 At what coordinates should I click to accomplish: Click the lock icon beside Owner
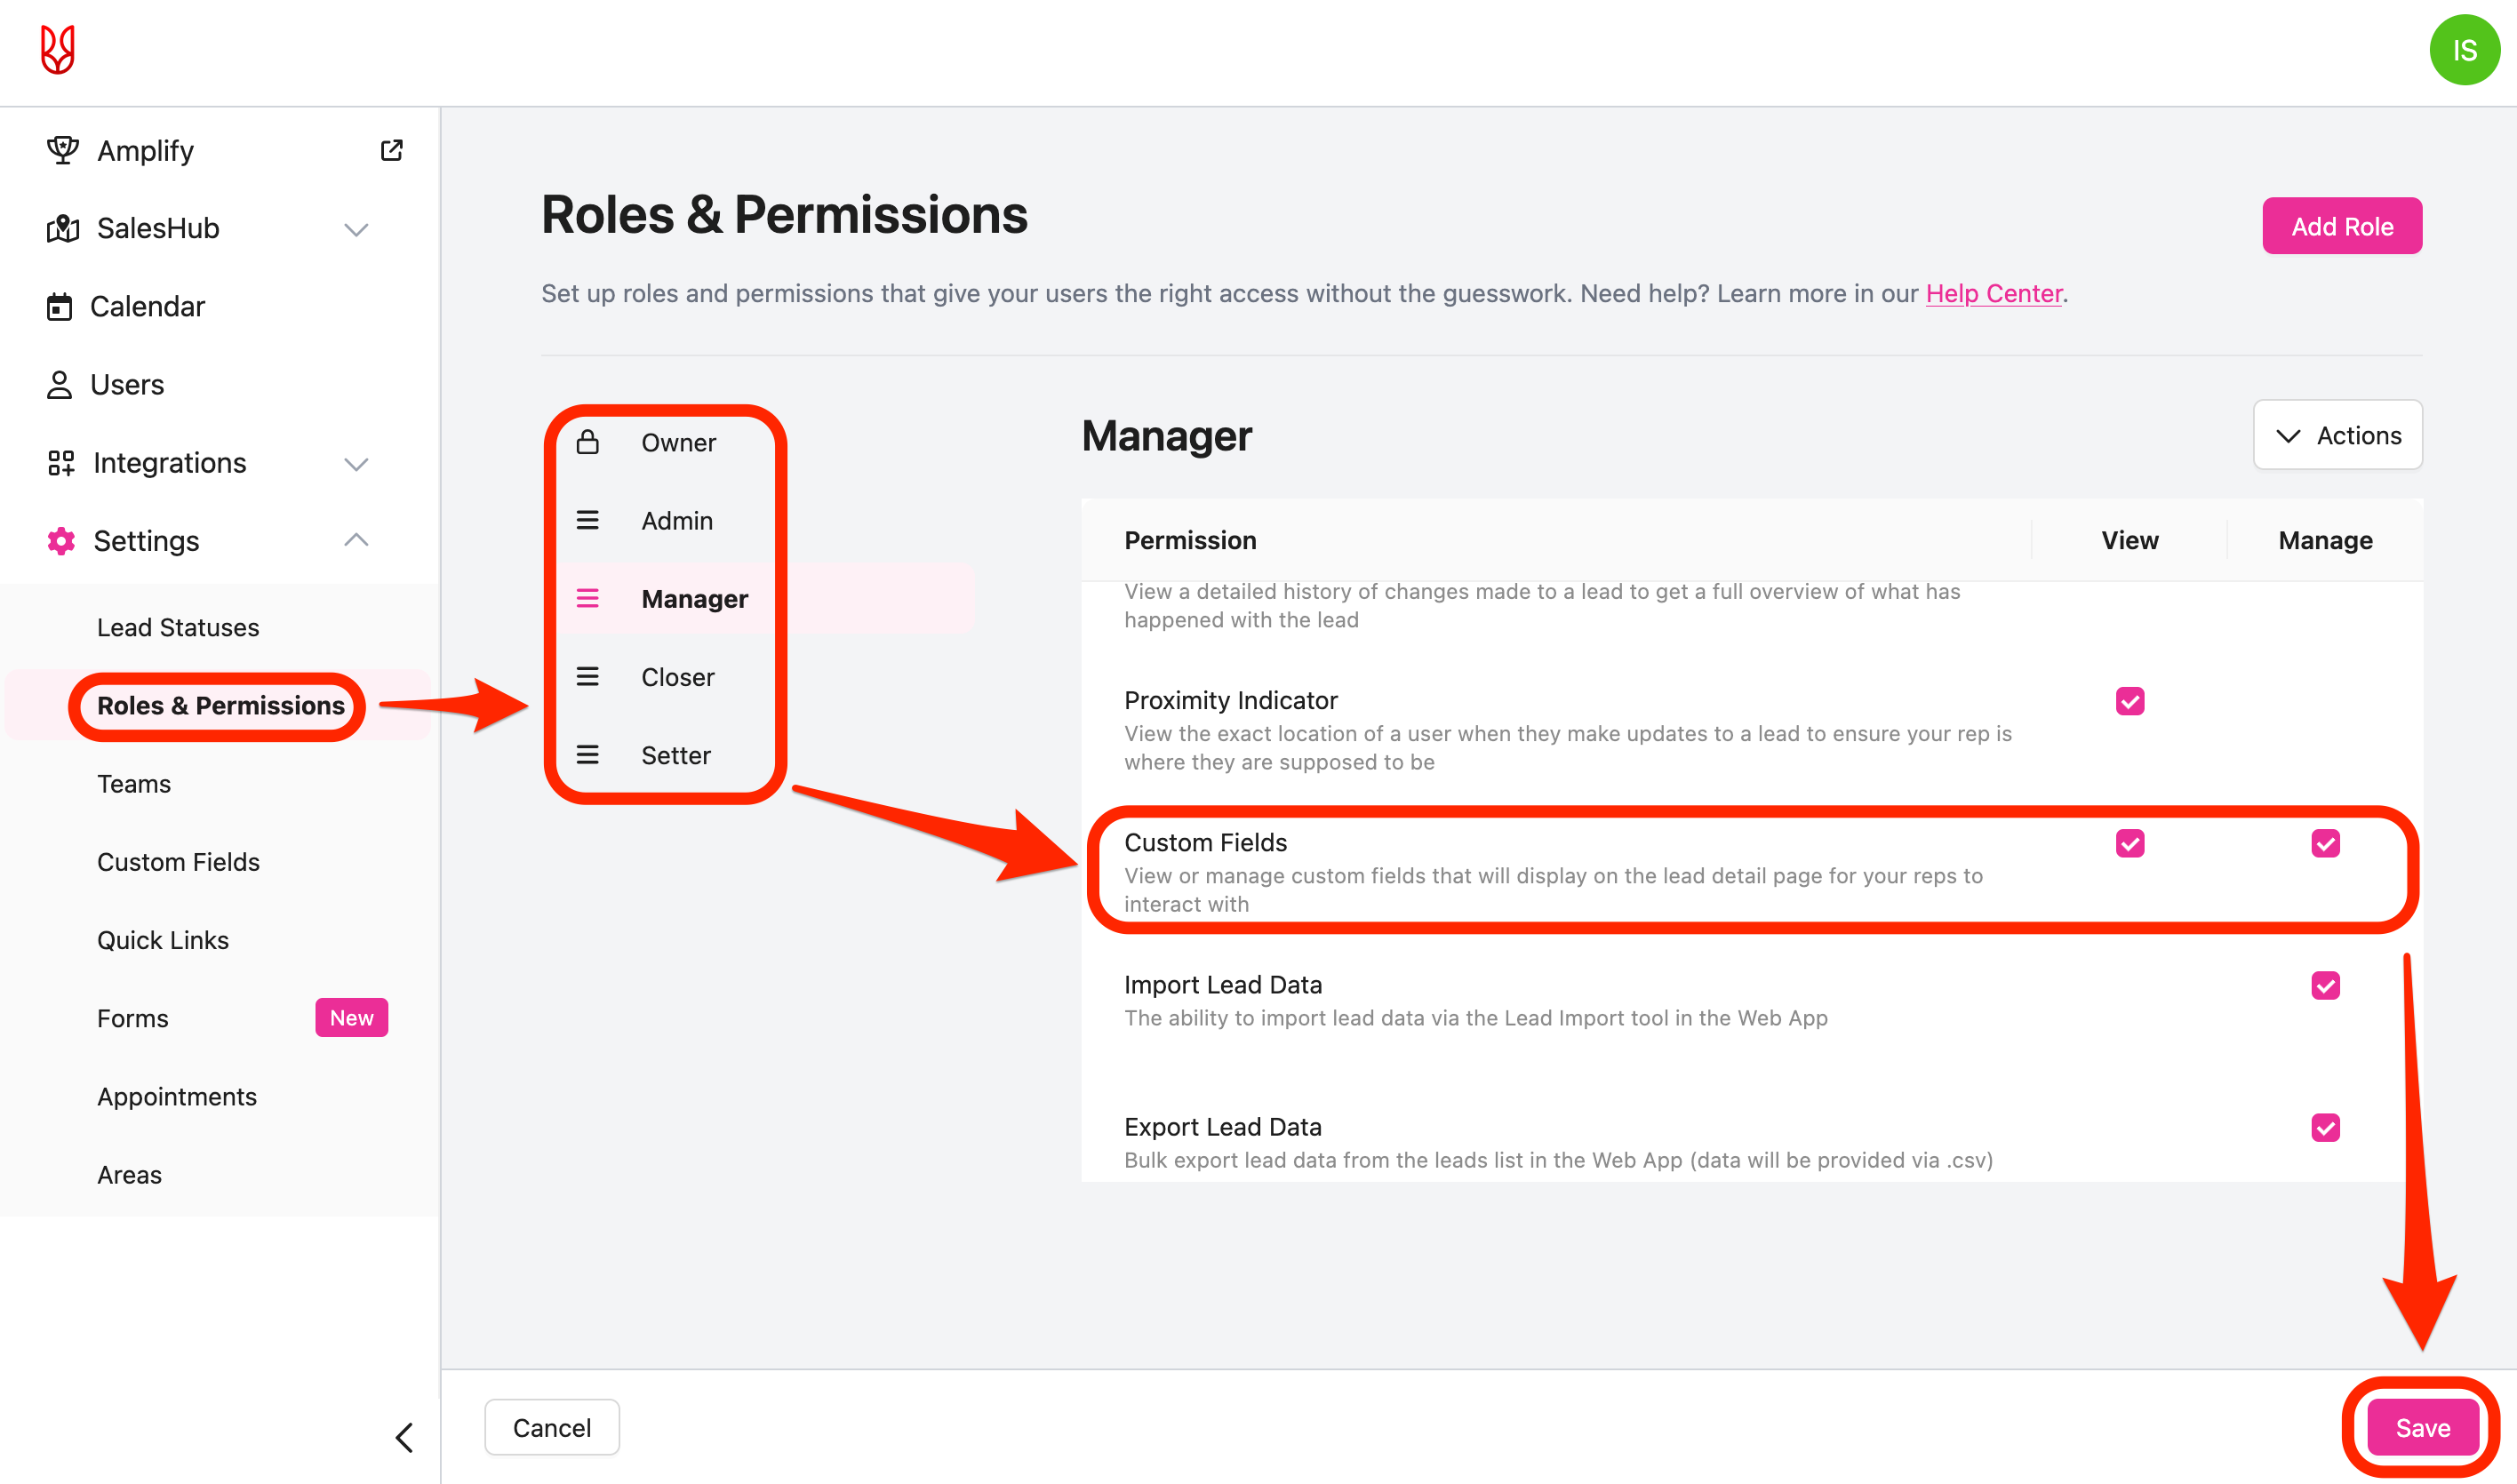click(588, 442)
